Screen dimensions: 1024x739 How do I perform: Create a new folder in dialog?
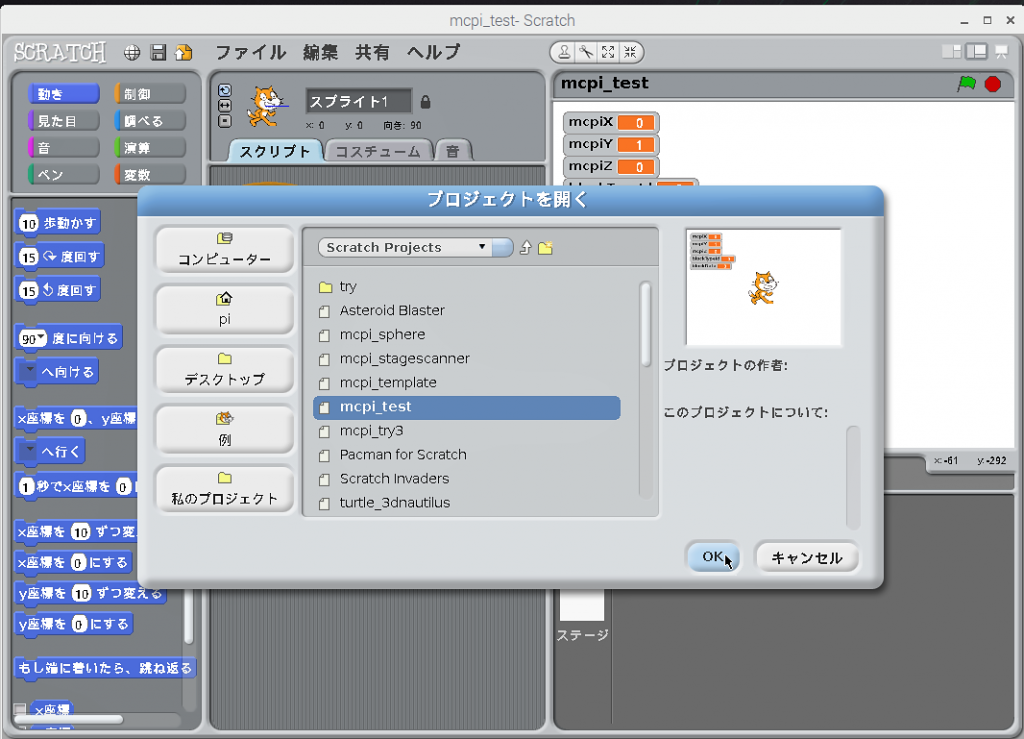pos(545,247)
